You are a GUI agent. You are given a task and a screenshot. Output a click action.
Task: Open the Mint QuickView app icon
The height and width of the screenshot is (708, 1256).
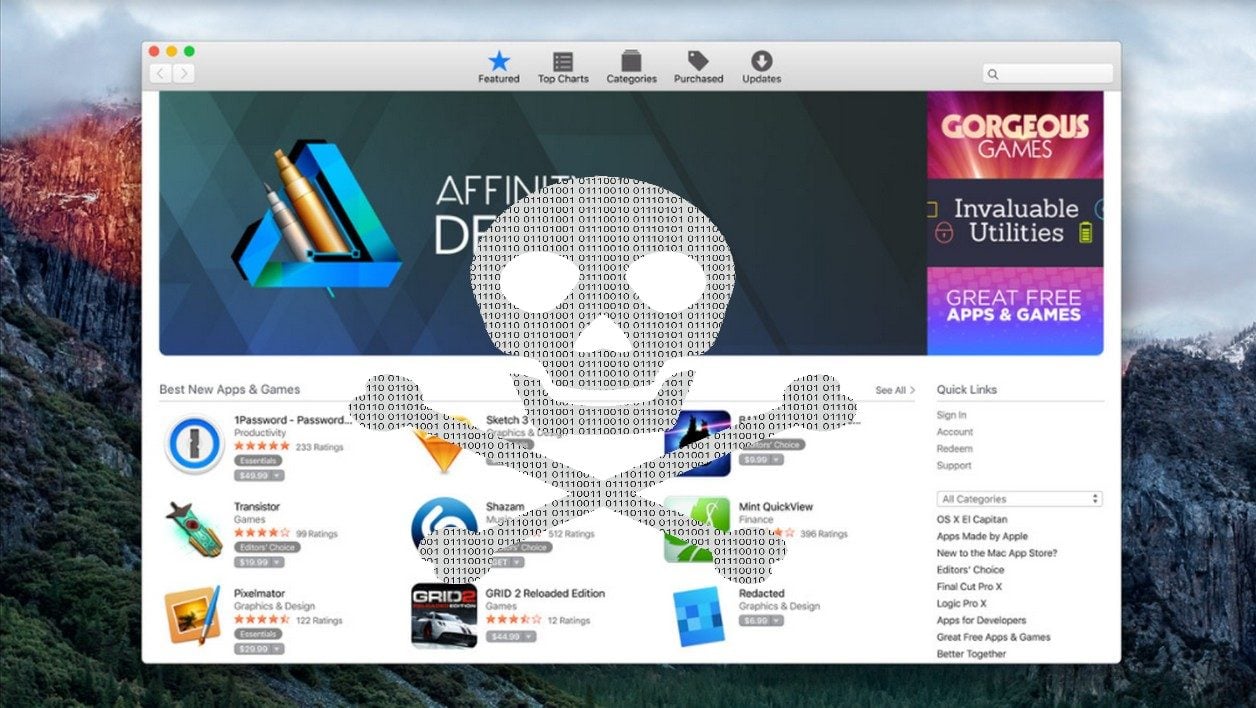(x=696, y=530)
